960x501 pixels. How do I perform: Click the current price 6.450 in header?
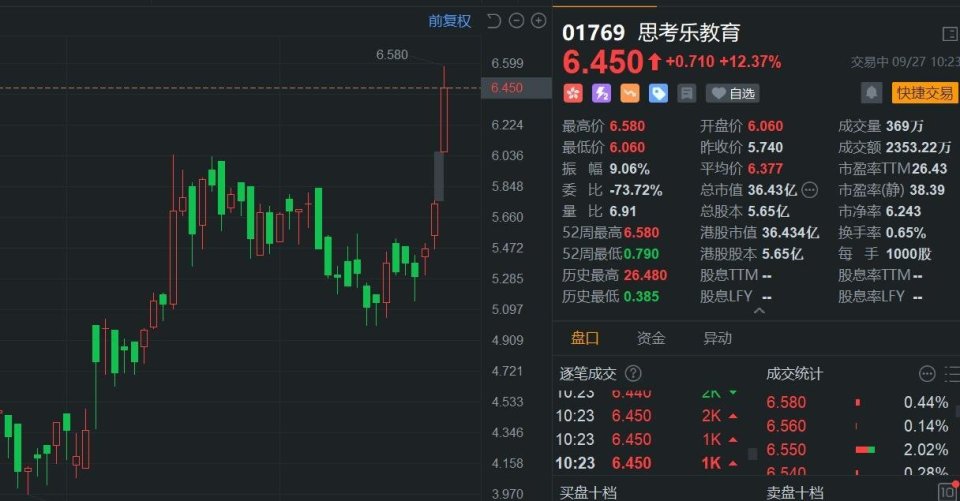point(603,62)
